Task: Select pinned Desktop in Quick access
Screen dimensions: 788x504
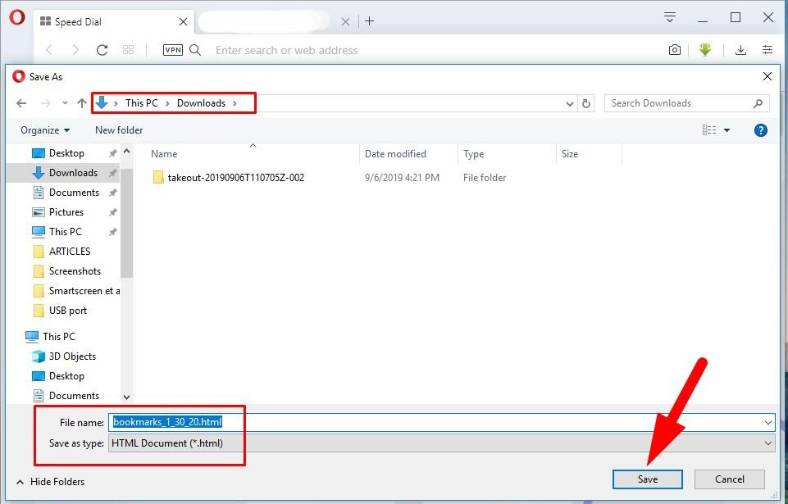Action: pyautogui.click(x=66, y=153)
